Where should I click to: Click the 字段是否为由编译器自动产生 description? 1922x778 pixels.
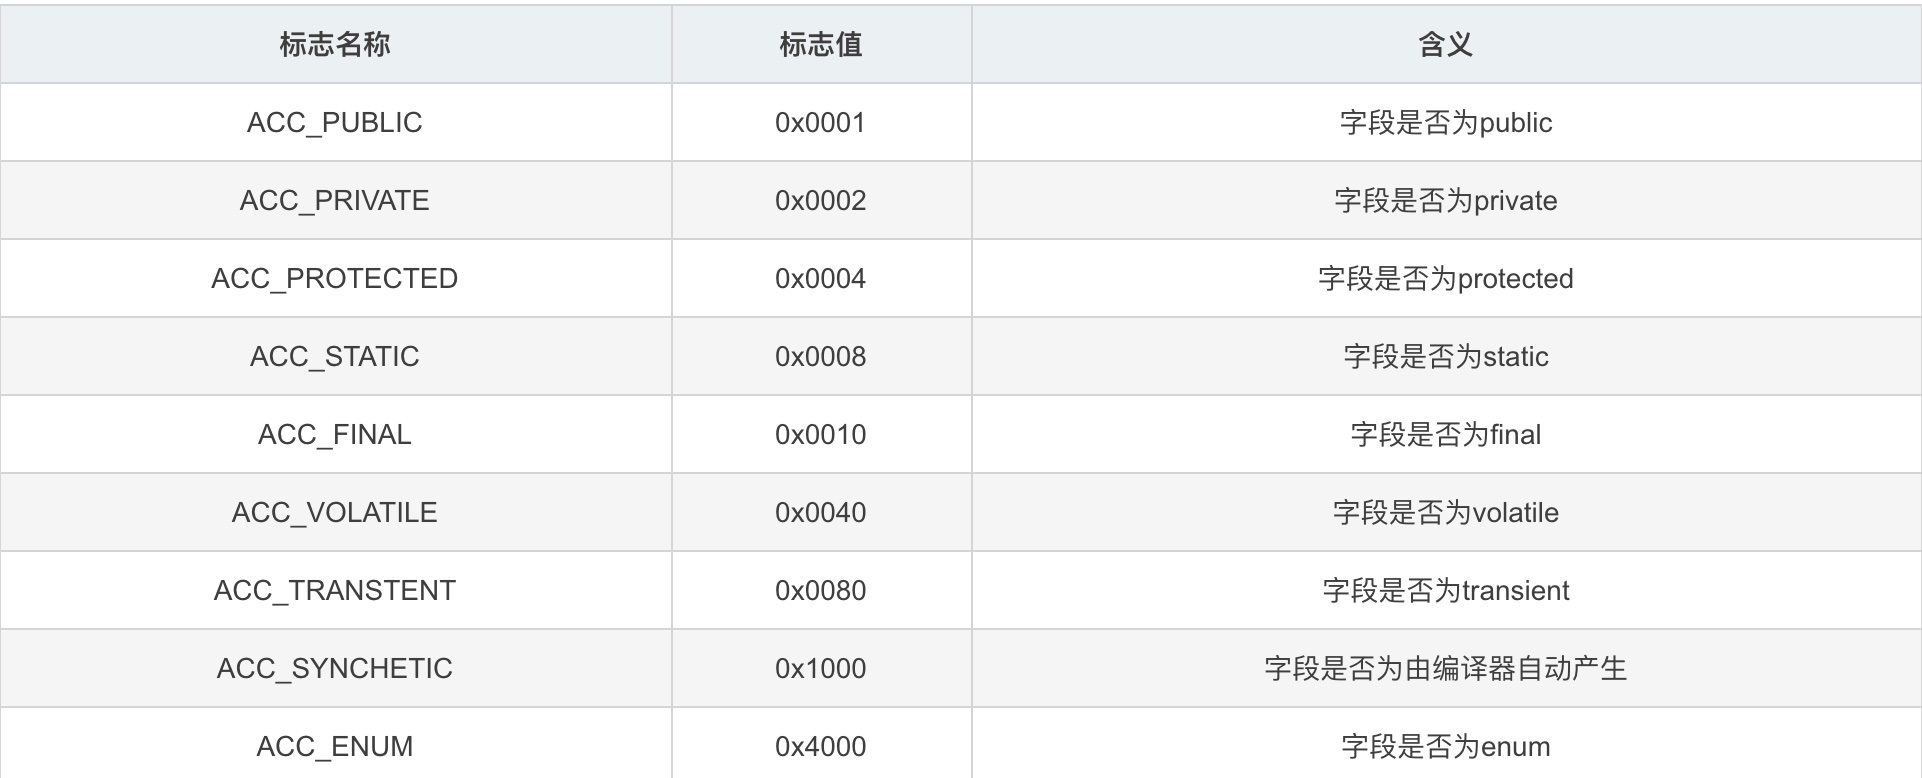(1446, 668)
